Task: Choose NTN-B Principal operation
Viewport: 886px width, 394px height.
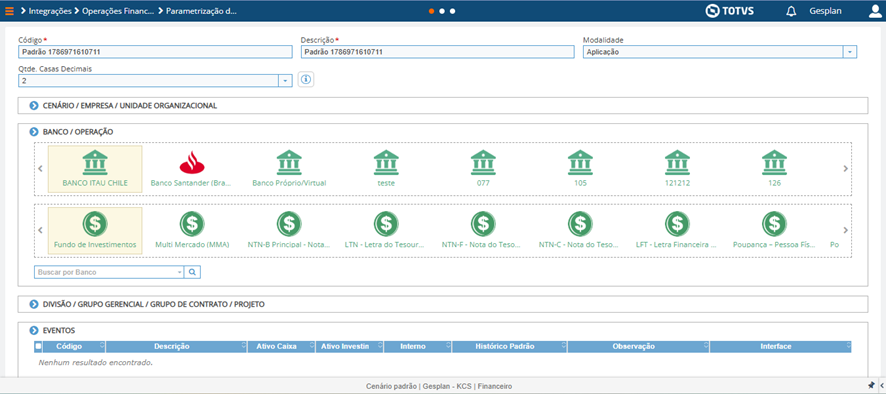Action: tap(289, 231)
